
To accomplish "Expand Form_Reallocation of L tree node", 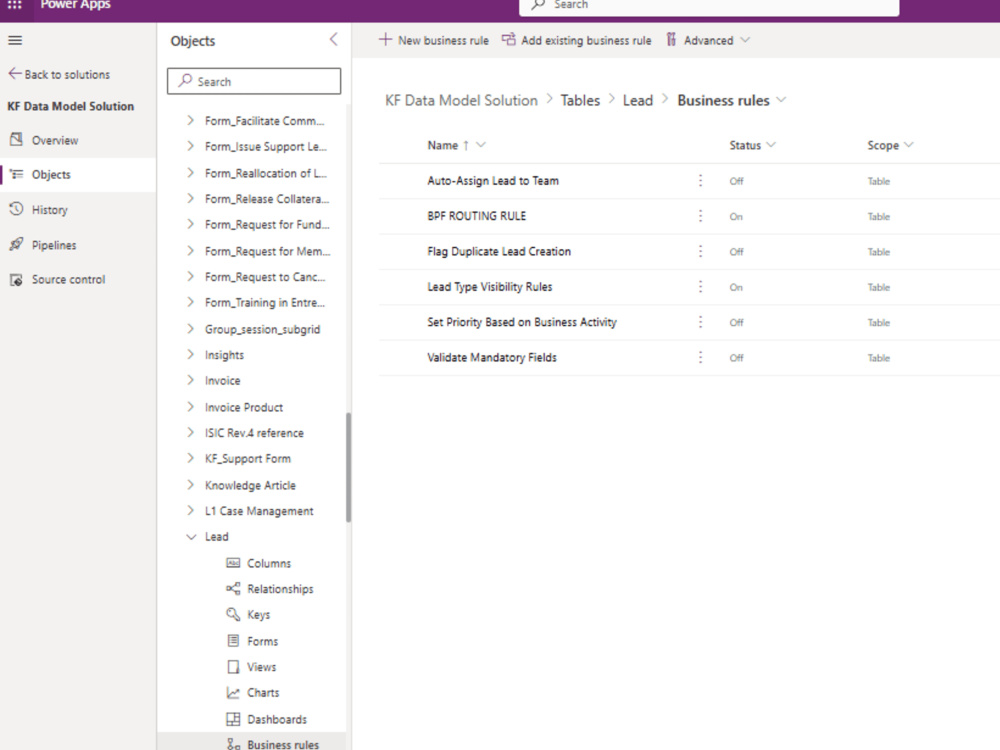I will tap(190, 173).
